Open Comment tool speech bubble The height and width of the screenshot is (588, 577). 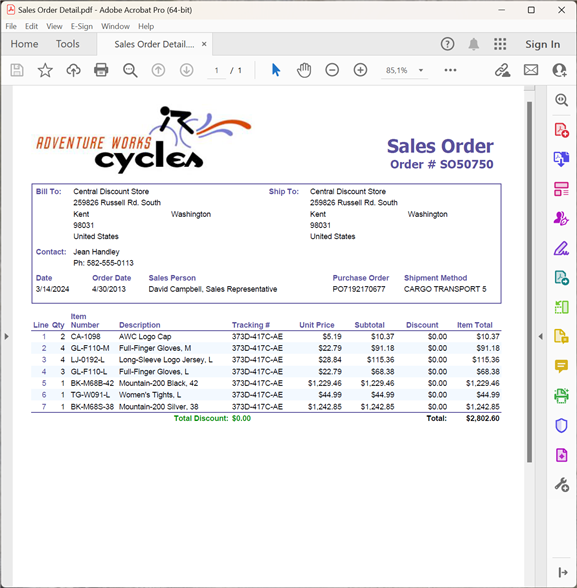(x=561, y=366)
